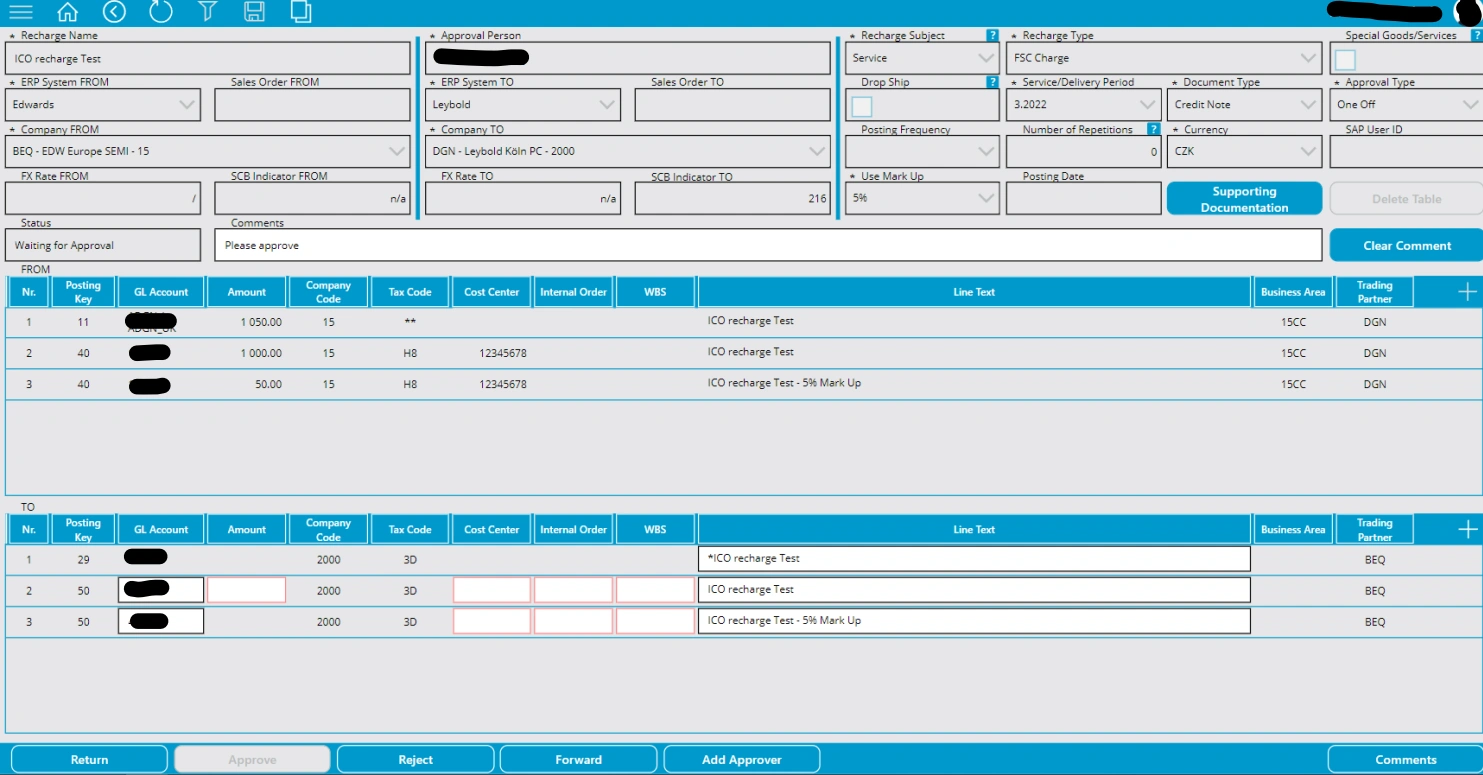Click the Add Approver button
The height and width of the screenshot is (775, 1483).
(741, 760)
